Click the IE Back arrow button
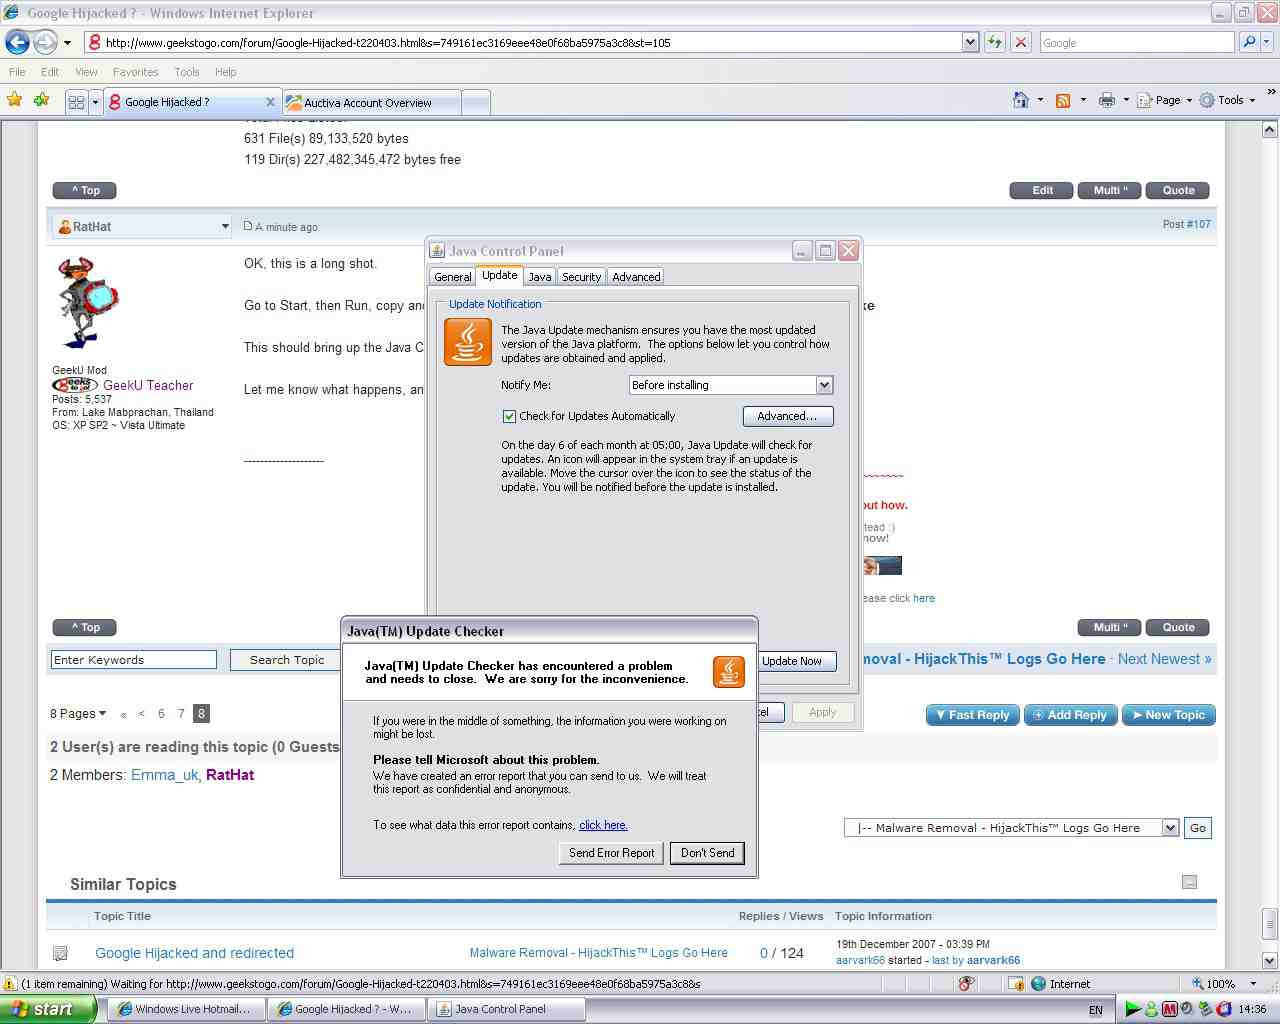1280x1024 pixels. 17,42
